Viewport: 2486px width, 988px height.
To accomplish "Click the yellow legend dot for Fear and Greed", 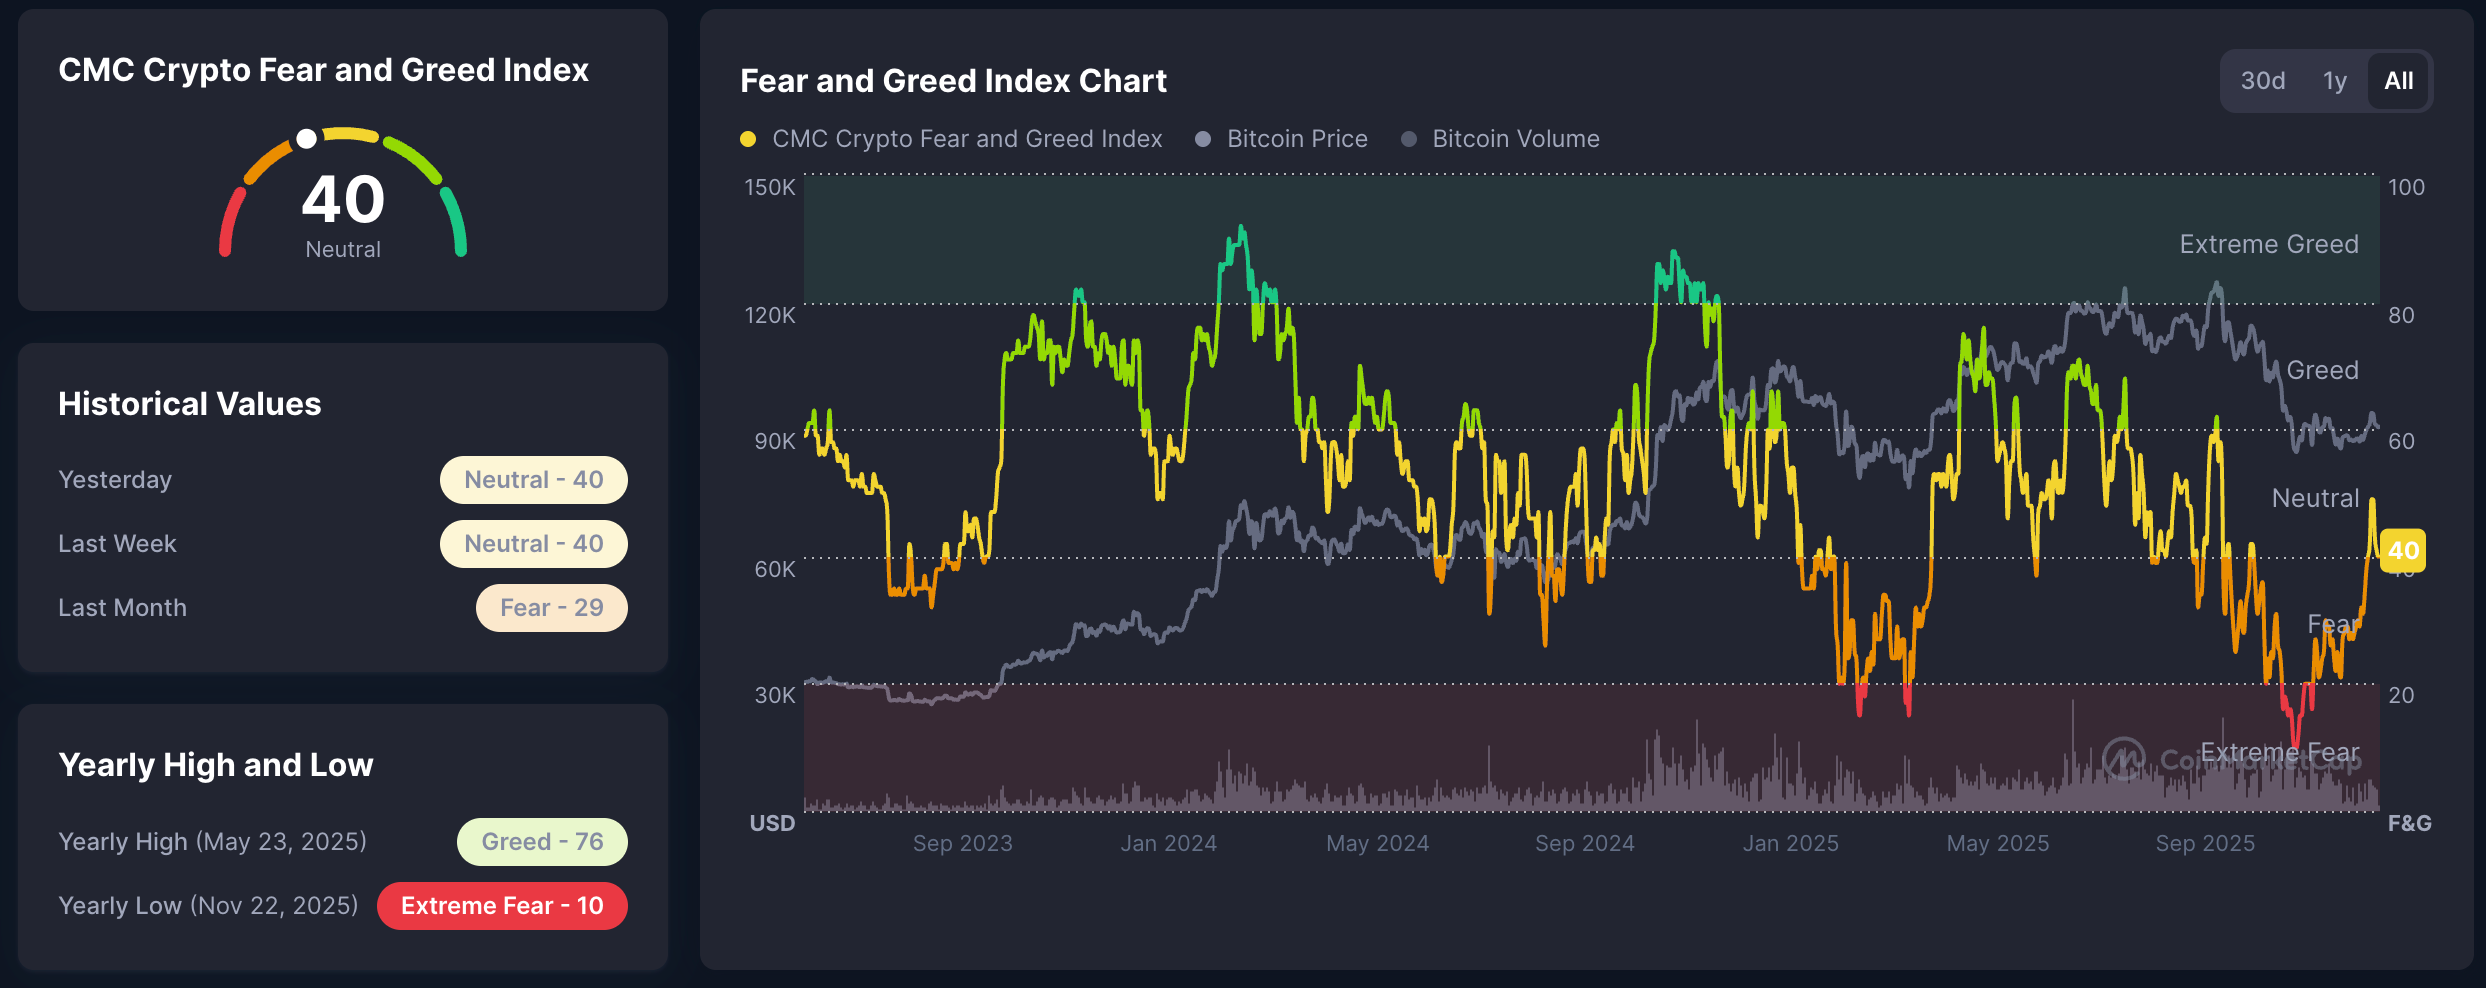I will [x=748, y=139].
